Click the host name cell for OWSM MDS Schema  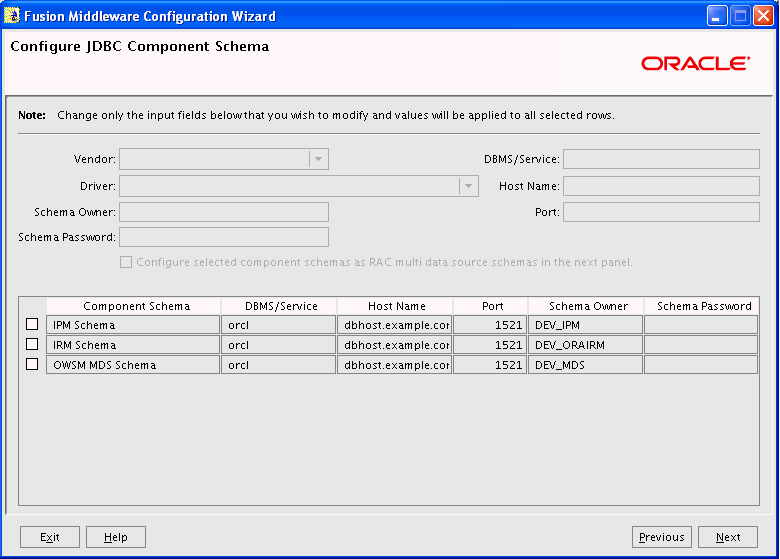394,365
